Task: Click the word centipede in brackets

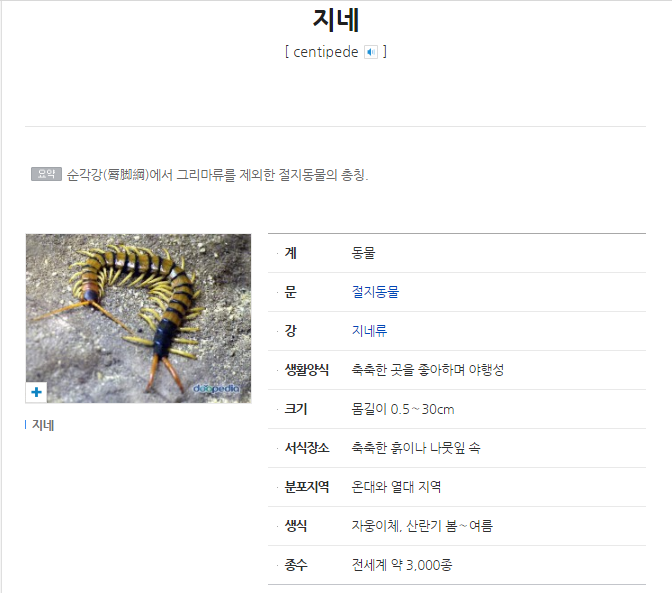Action: tap(326, 52)
